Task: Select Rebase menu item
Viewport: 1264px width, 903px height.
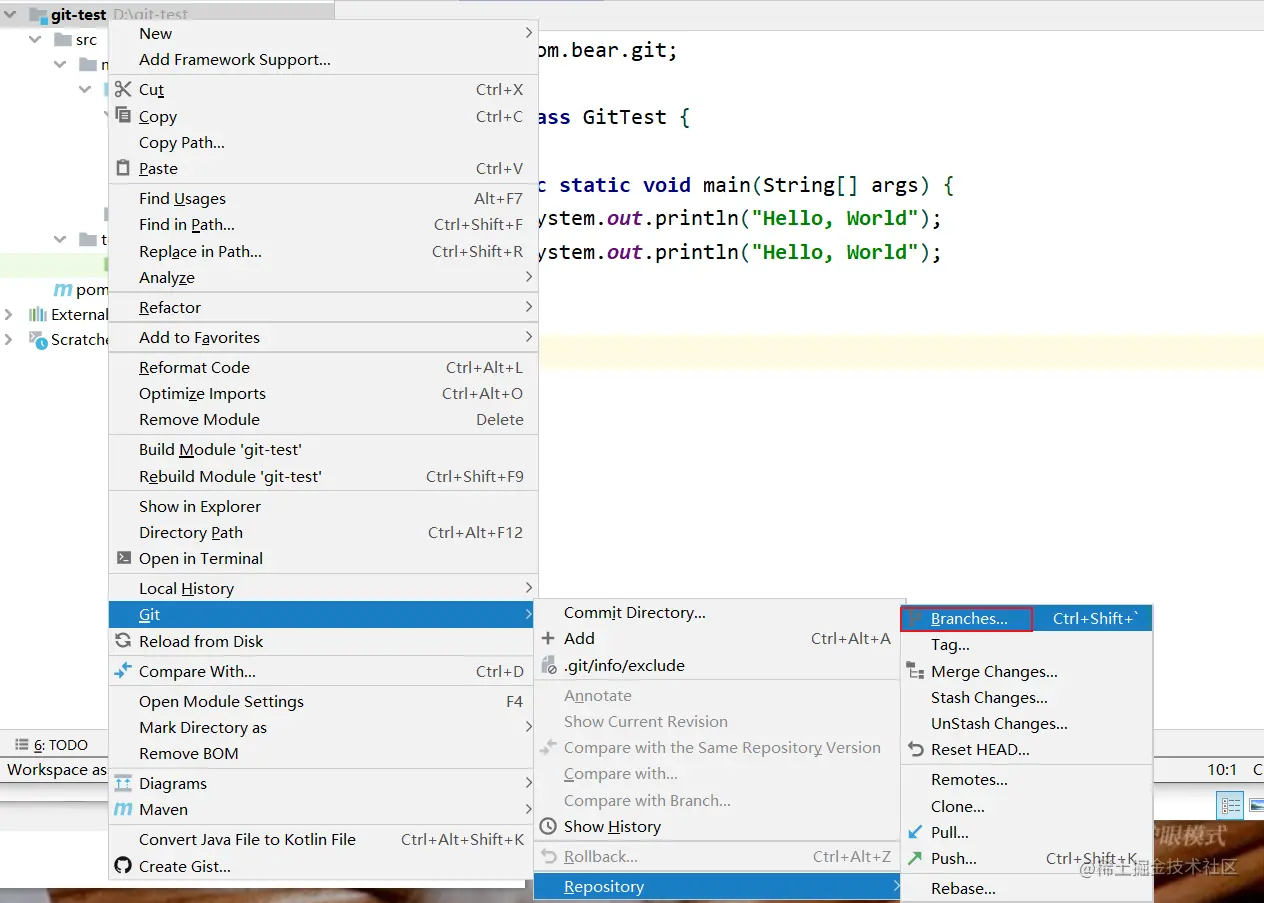Action: tap(1027, 888)
